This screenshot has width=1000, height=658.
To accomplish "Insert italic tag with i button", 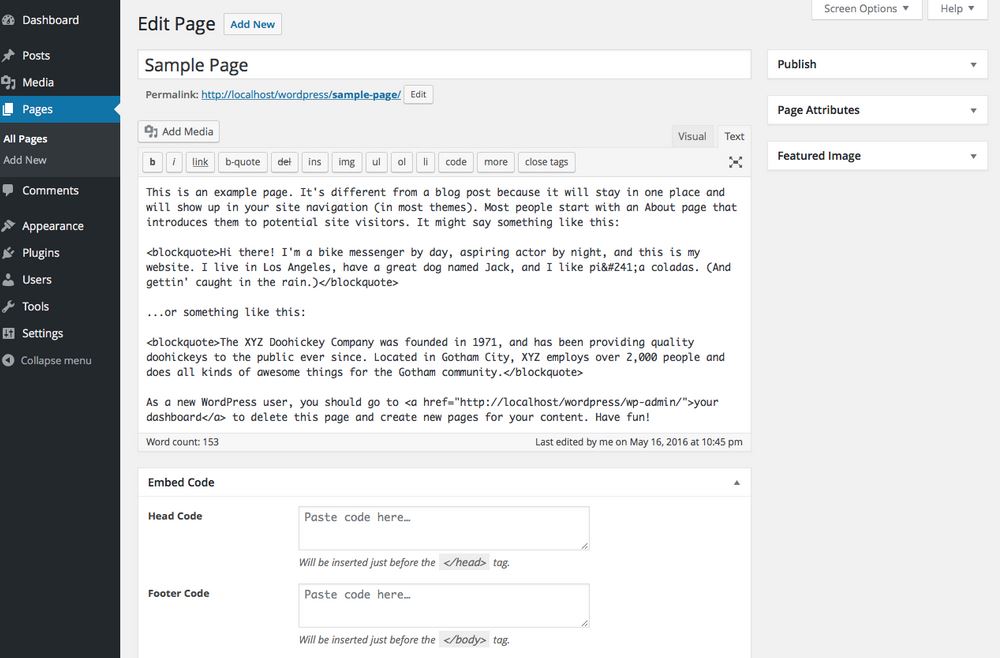I will point(173,162).
